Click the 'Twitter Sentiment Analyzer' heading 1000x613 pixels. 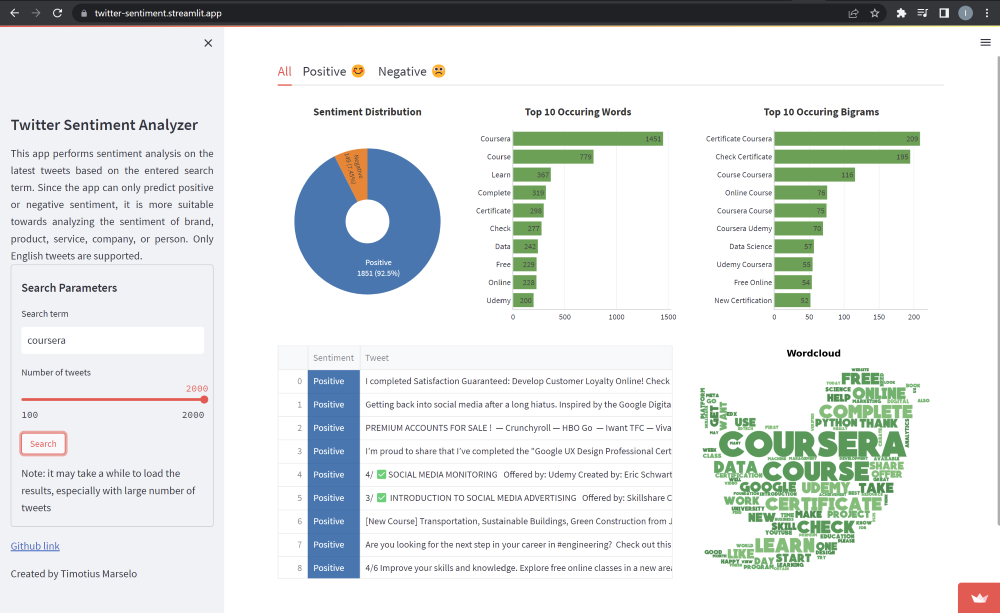tap(105, 125)
